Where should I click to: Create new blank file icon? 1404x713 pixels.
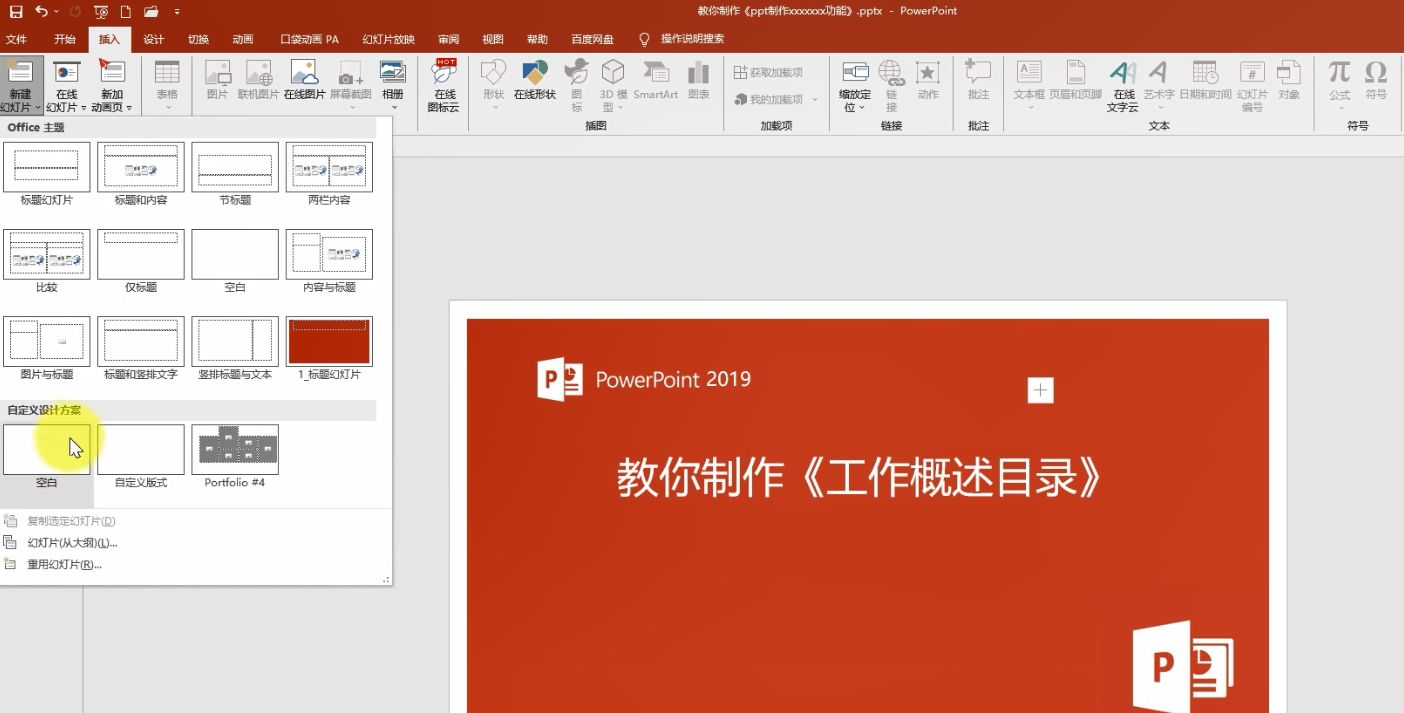(x=125, y=11)
